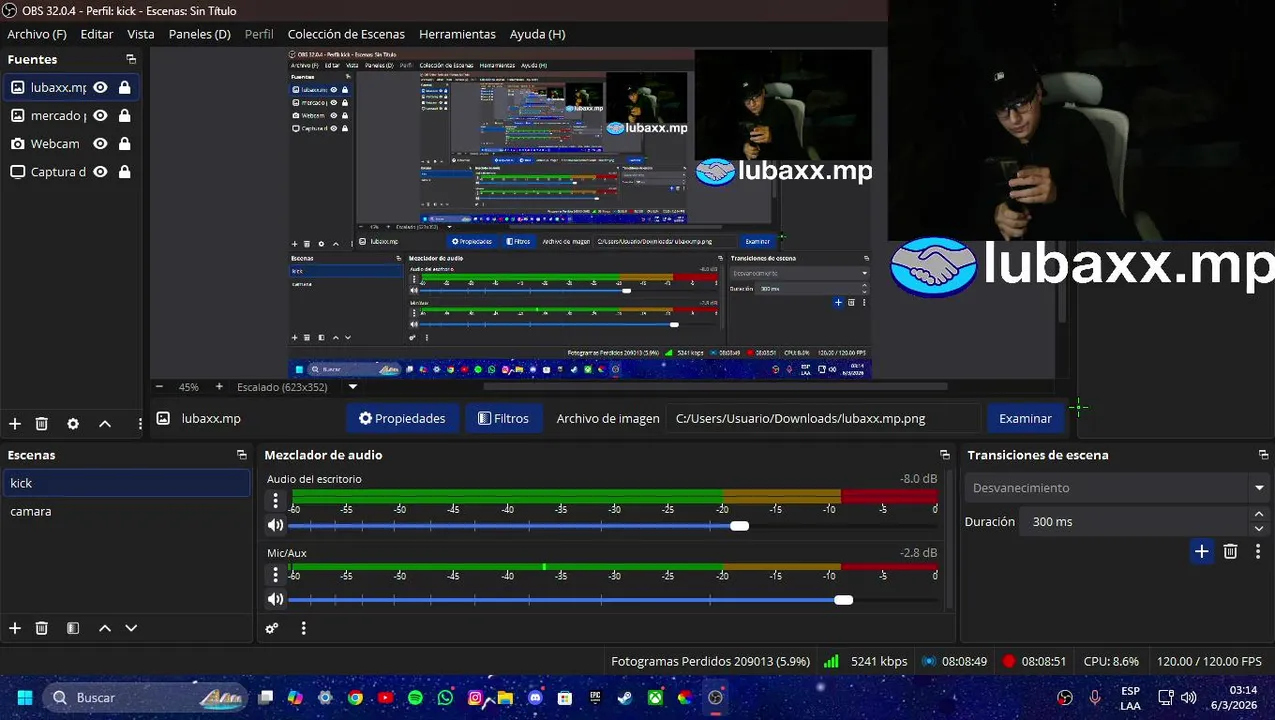The height and width of the screenshot is (720, 1275).
Task: Open the preview scaling dropdown arrow
Action: tap(352, 387)
